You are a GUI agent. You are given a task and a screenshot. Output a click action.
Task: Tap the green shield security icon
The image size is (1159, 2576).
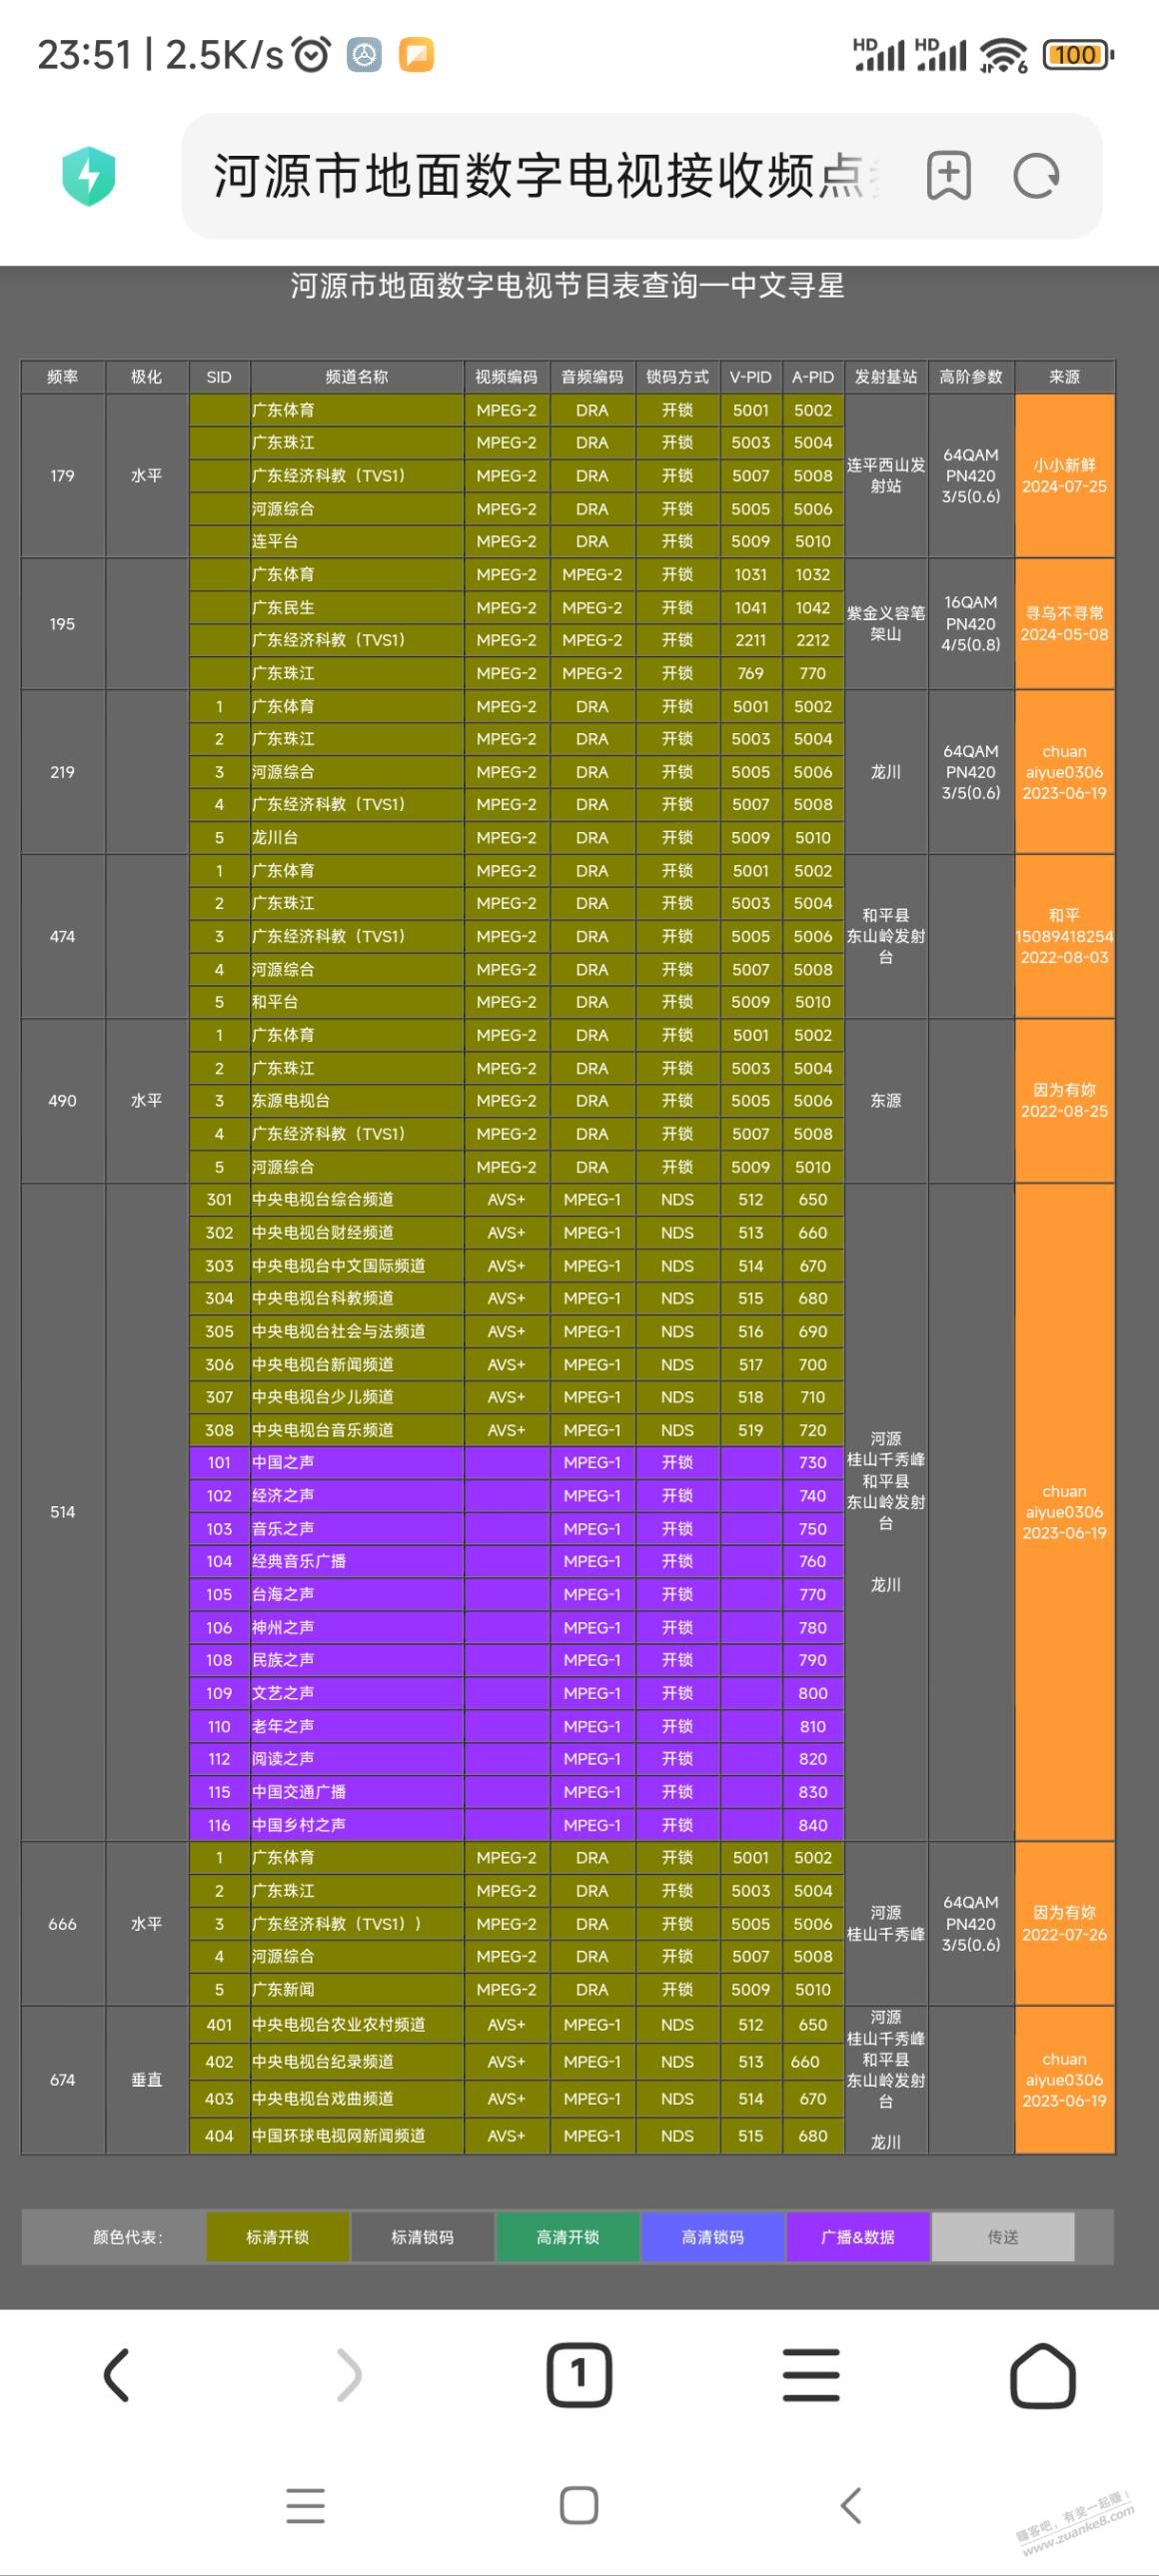(88, 176)
